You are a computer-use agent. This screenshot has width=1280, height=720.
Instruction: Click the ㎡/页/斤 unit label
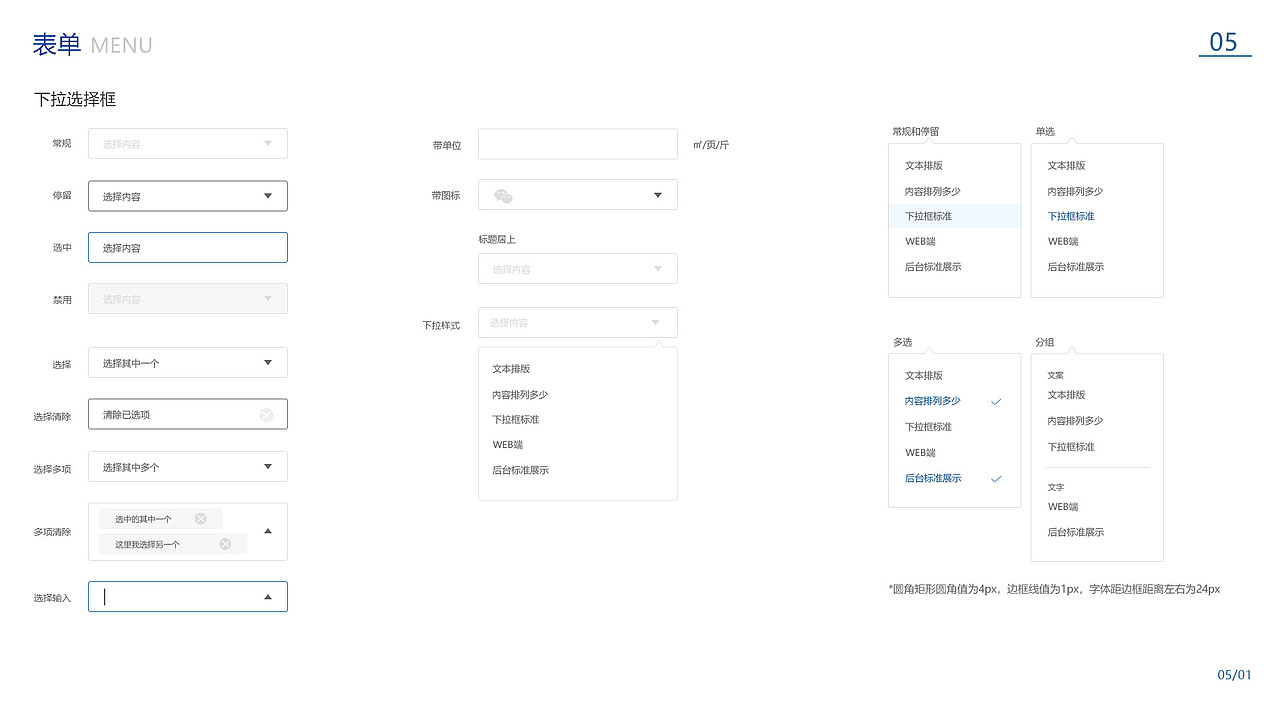coord(711,145)
